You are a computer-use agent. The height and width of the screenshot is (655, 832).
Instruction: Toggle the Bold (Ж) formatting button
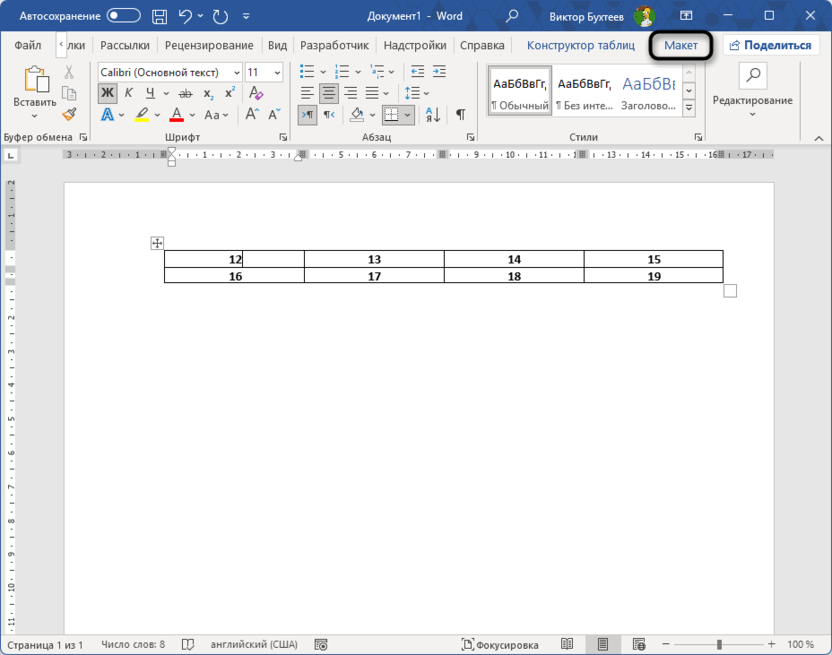107,93
